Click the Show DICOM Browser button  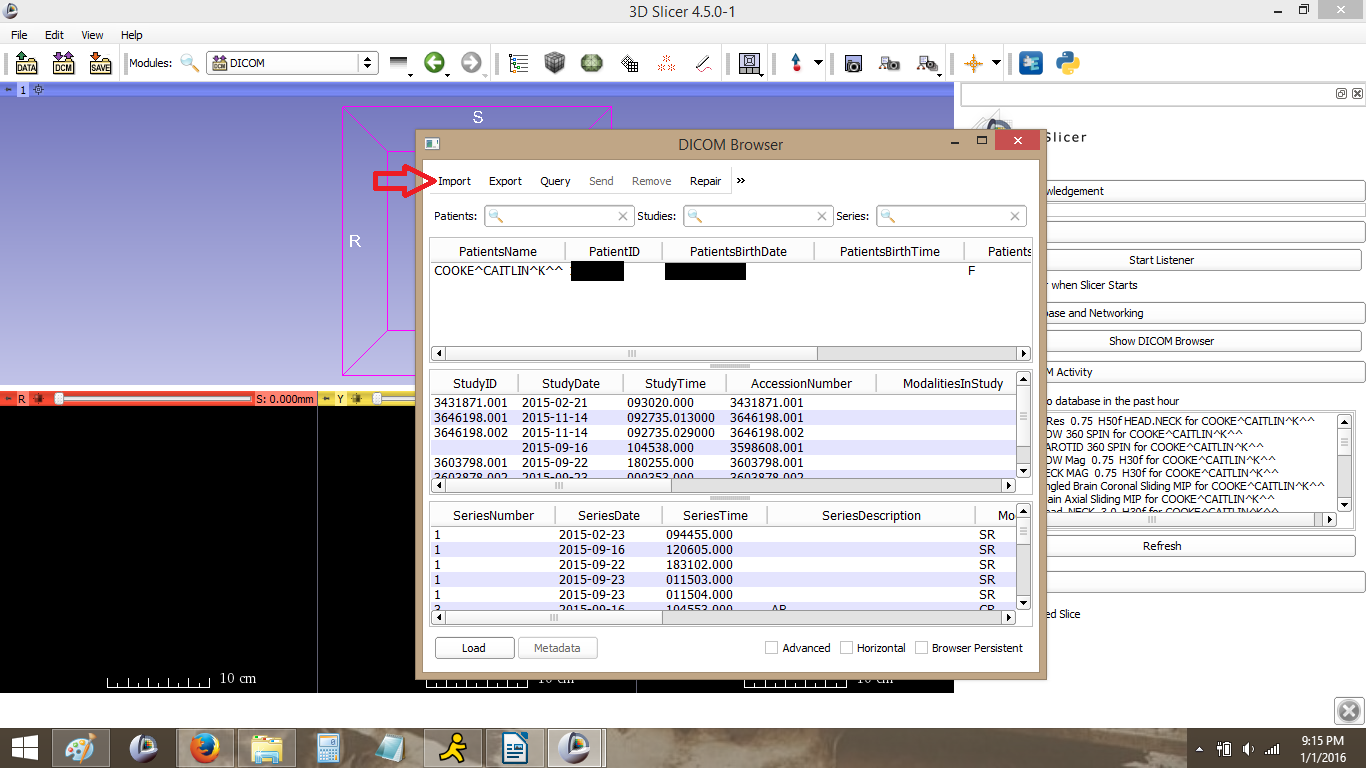coord(1161,341)
